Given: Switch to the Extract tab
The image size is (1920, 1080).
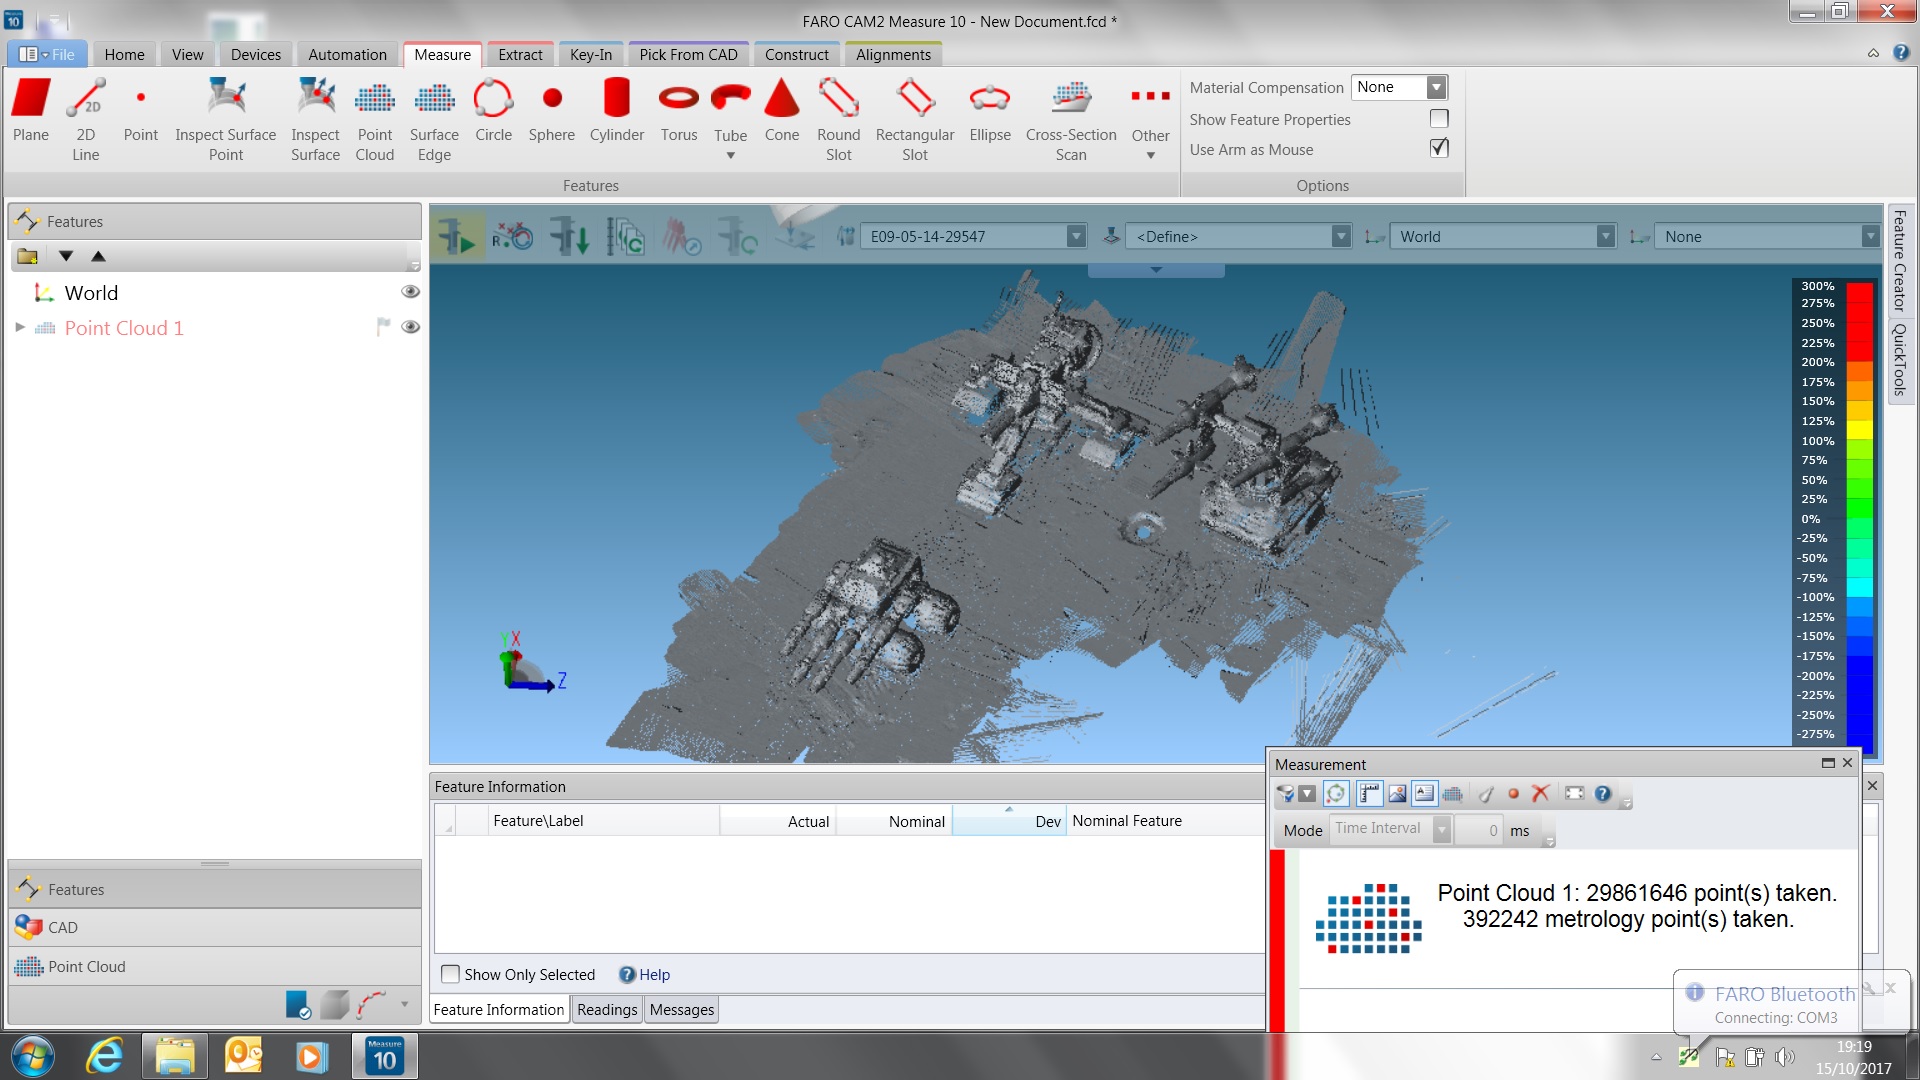Looking at the screenshot, I should point(520,55).
